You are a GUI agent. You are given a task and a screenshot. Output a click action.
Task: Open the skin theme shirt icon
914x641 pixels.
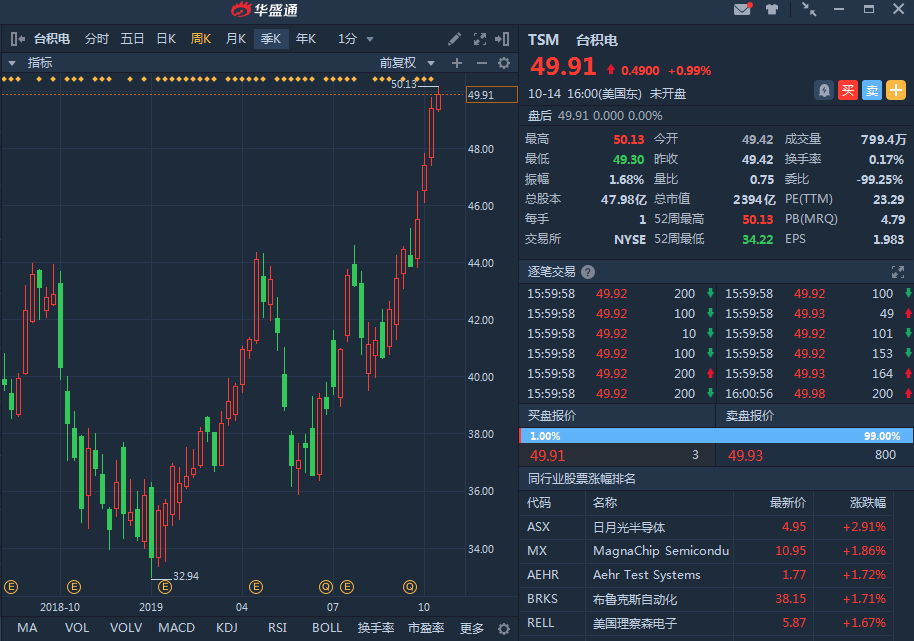[772, 9]
